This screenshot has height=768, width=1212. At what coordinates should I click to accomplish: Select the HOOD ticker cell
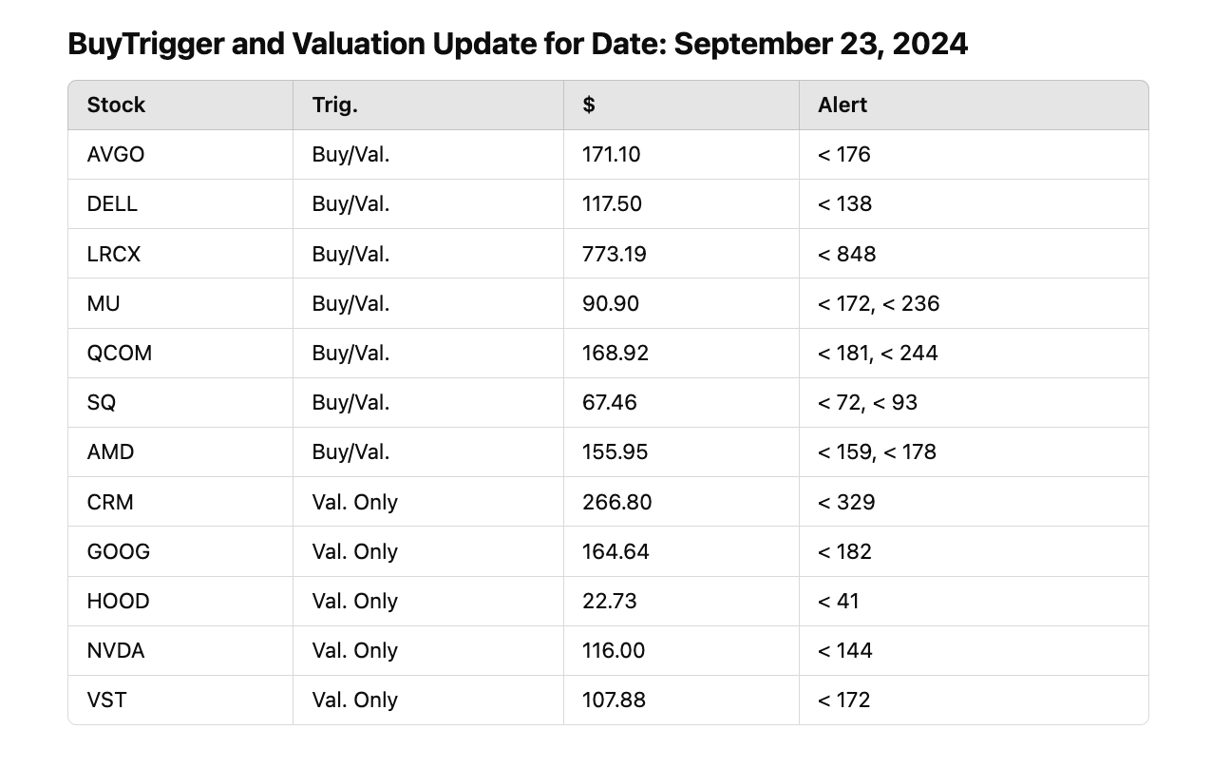(118, 601)
